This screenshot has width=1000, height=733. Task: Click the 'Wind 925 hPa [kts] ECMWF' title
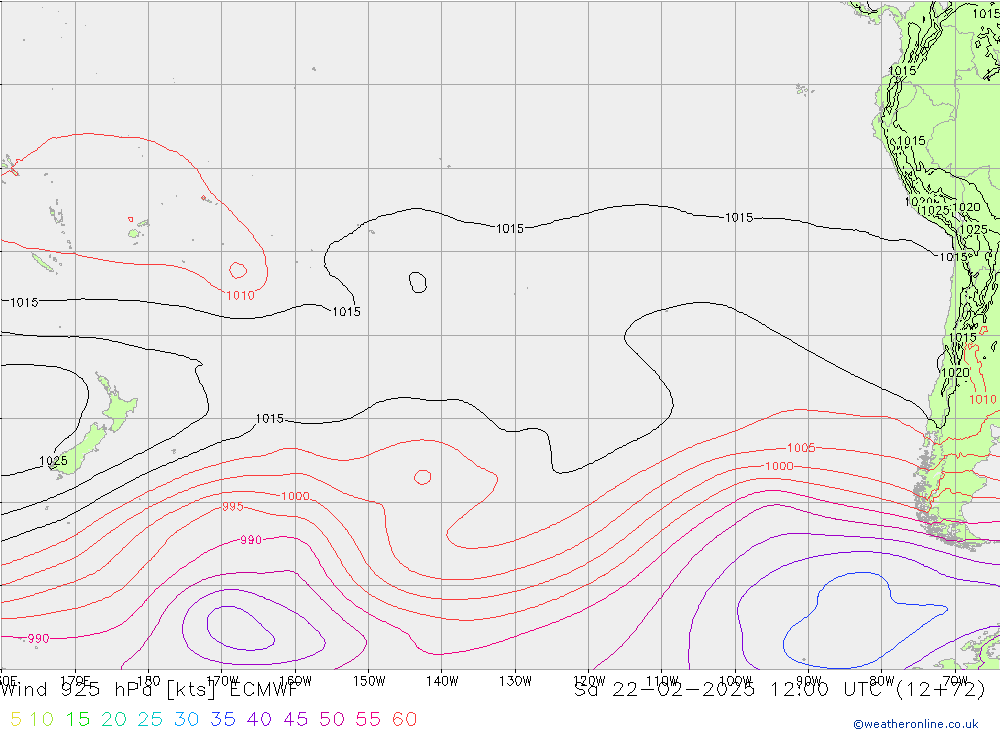coord(149,690)
